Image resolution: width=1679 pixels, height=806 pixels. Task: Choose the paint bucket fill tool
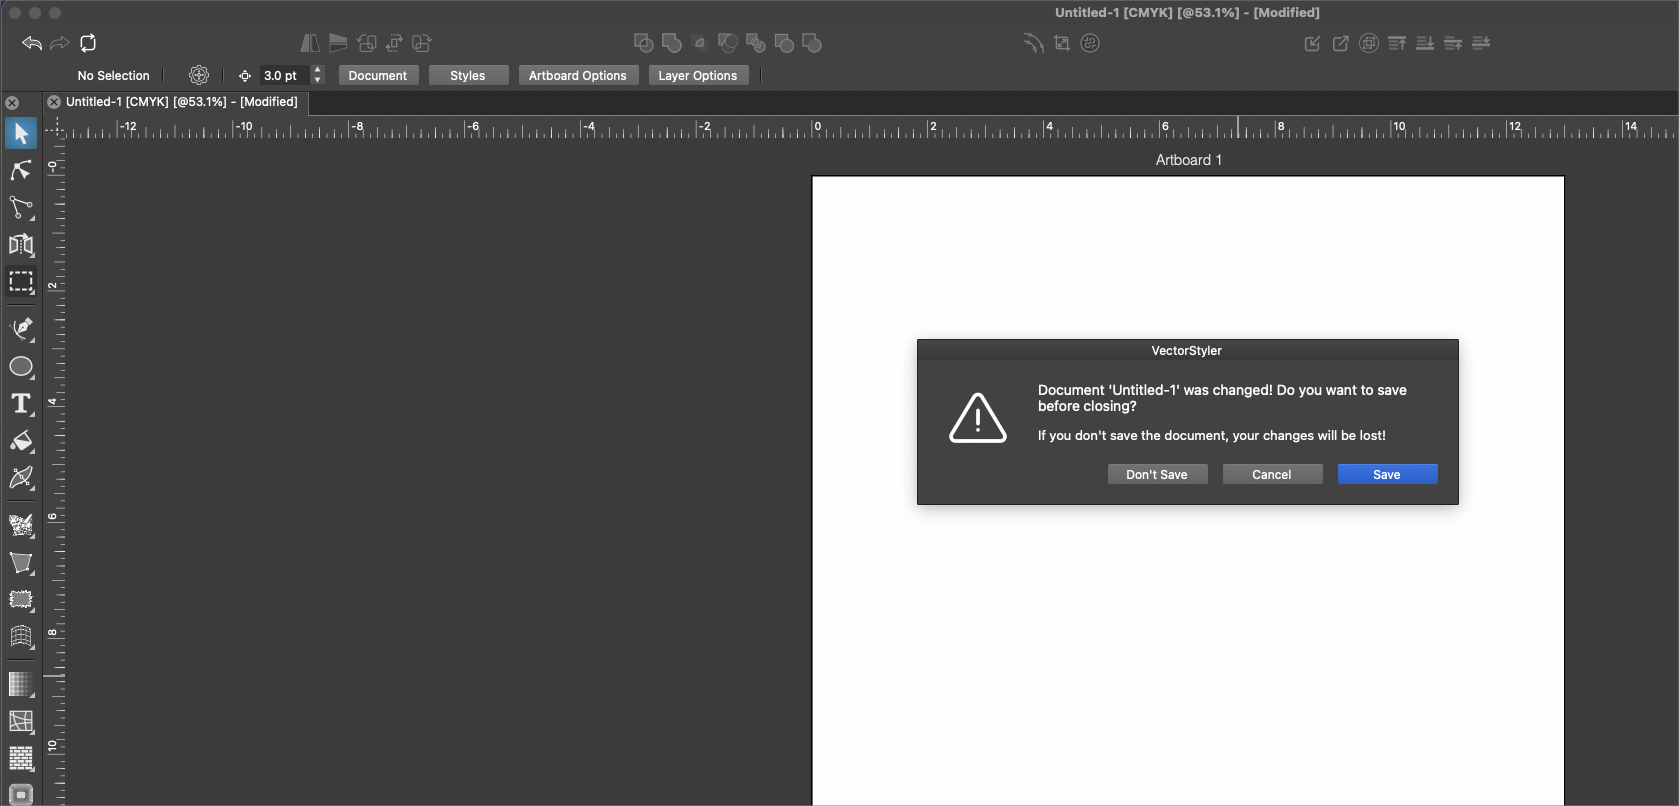tap(21, 441)
